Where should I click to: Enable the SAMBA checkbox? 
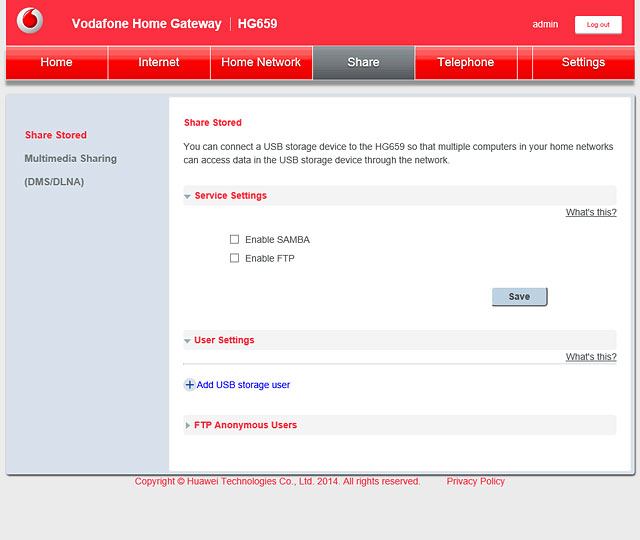coord(234,239)
